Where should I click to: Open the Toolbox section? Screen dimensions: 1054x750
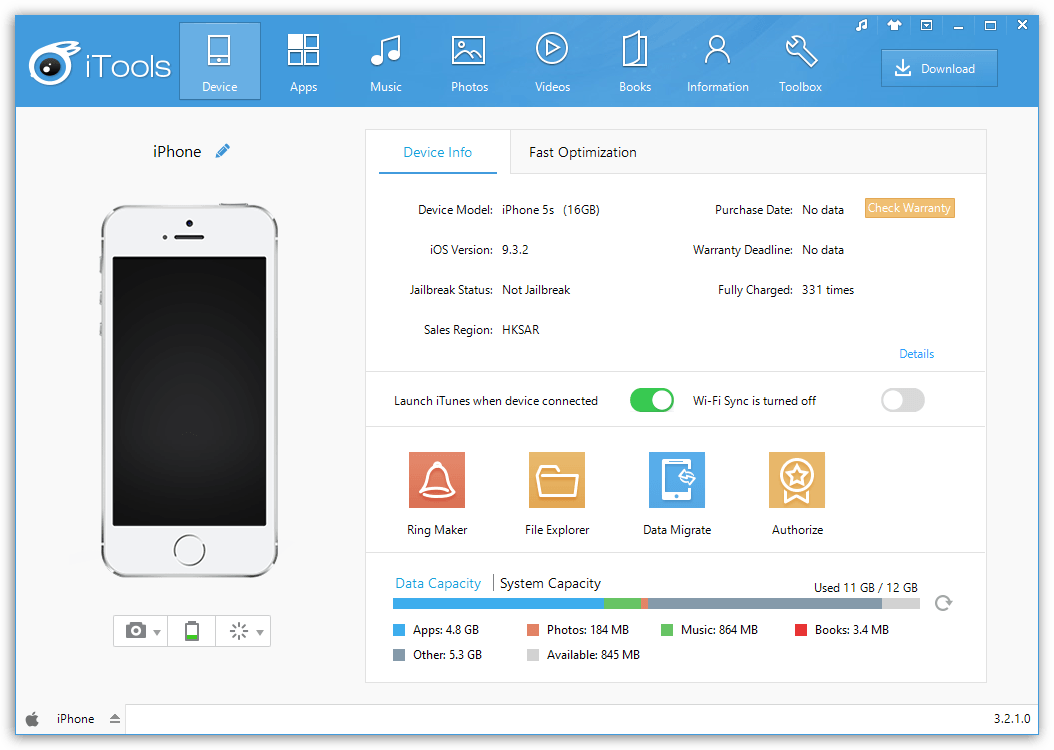click(x=800, y=62)
